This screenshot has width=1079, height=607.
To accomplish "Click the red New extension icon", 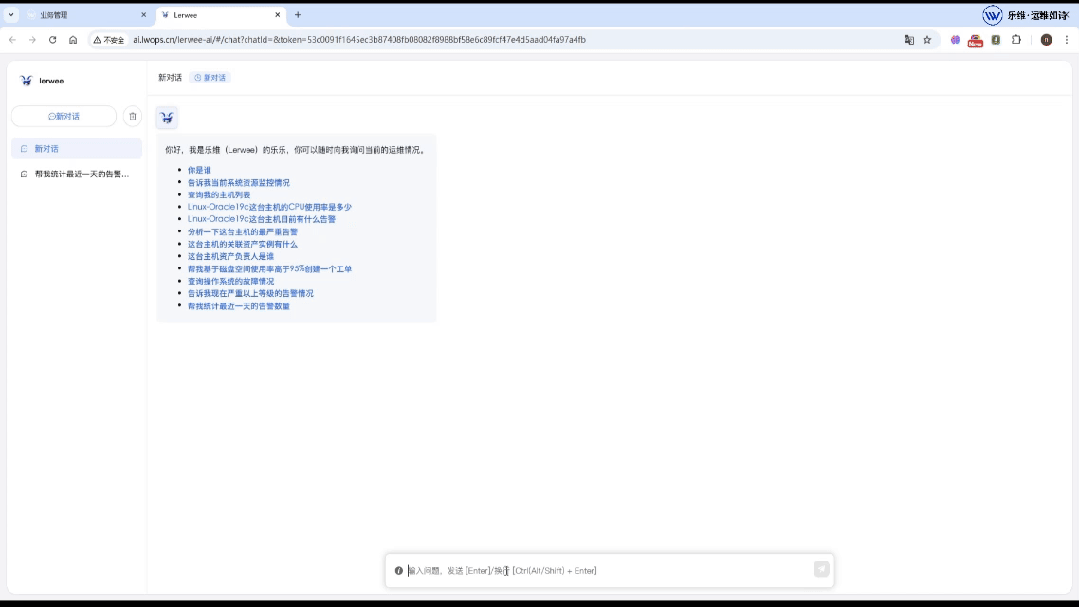I will 975,41.
